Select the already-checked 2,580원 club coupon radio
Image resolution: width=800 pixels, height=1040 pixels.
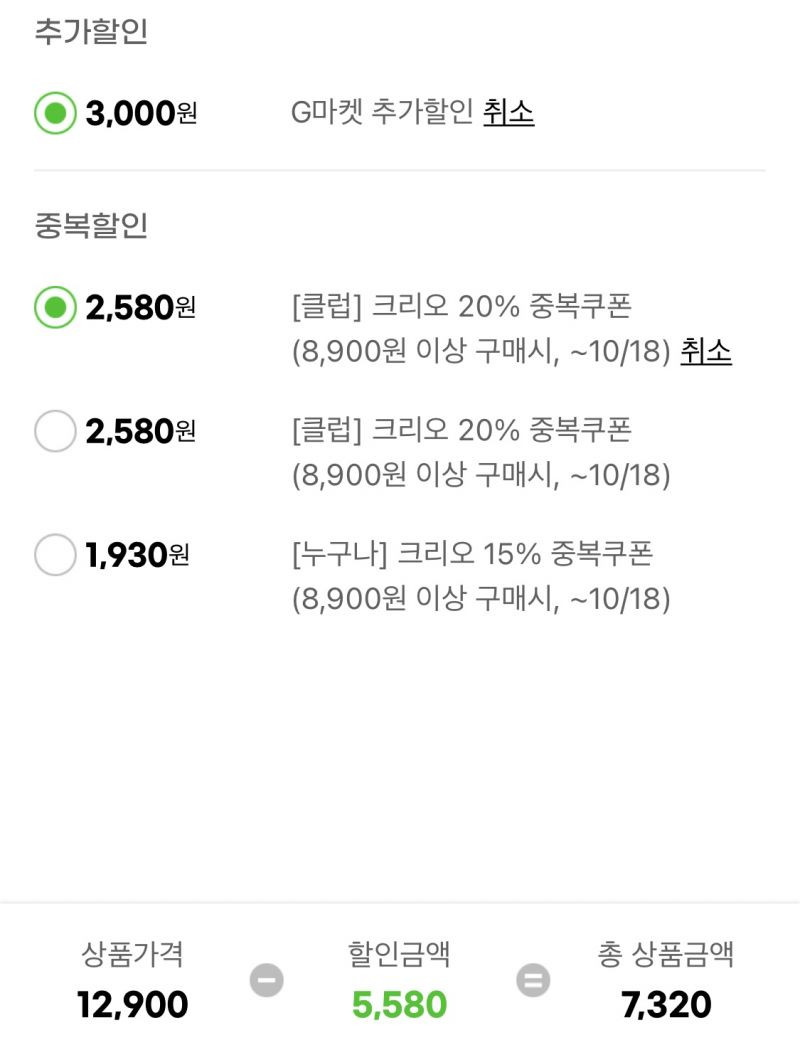tap(55, 307)
